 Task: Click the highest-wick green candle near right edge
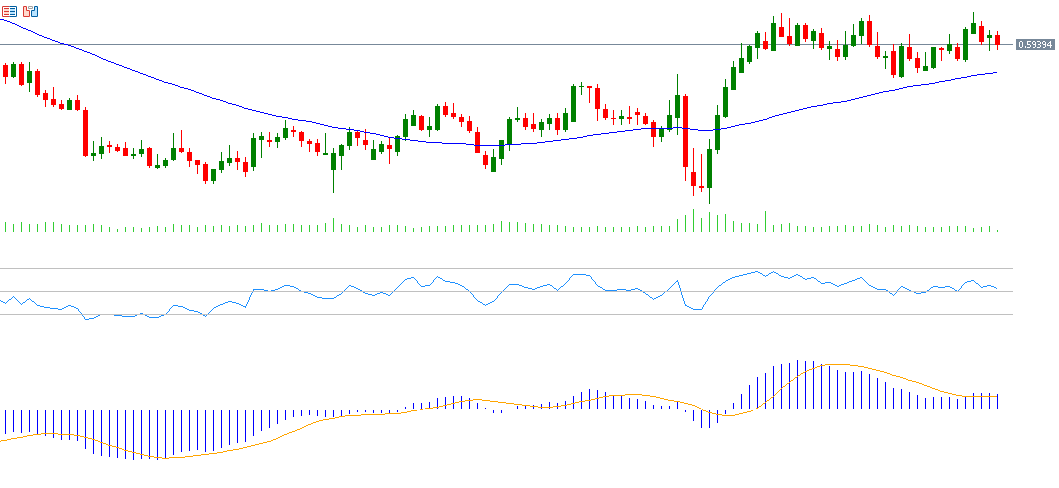tap(973, 27)
